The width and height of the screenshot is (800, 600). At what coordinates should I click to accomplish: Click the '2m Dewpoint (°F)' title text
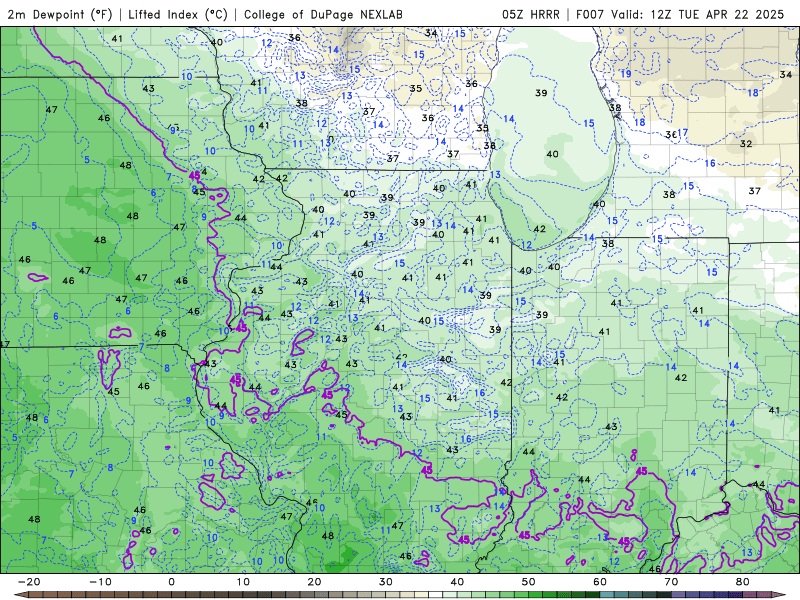pyautogui.click(x=60, y=14)
